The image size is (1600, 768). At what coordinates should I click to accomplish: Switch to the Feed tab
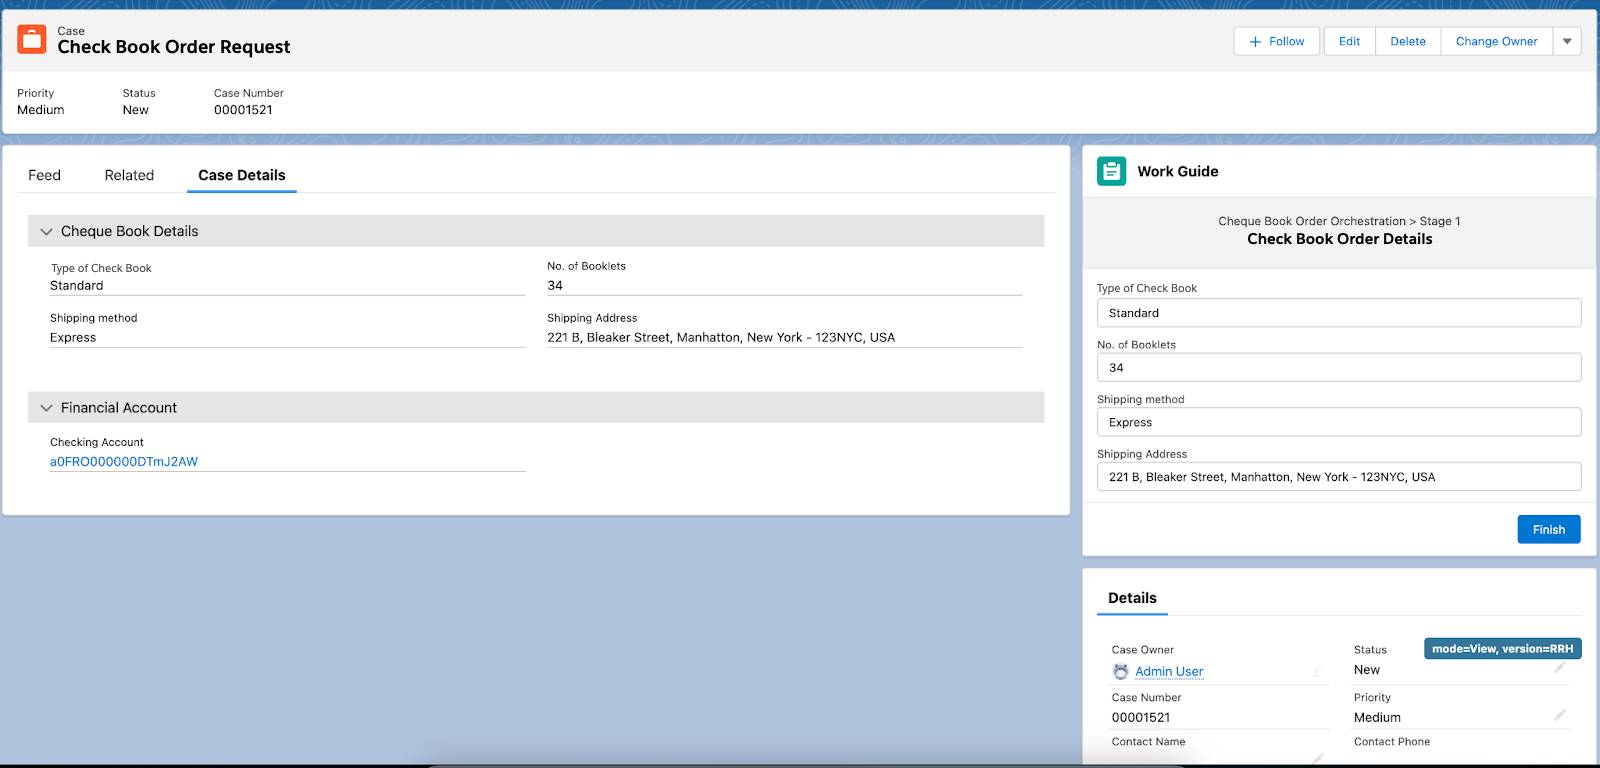click(44, 175)
